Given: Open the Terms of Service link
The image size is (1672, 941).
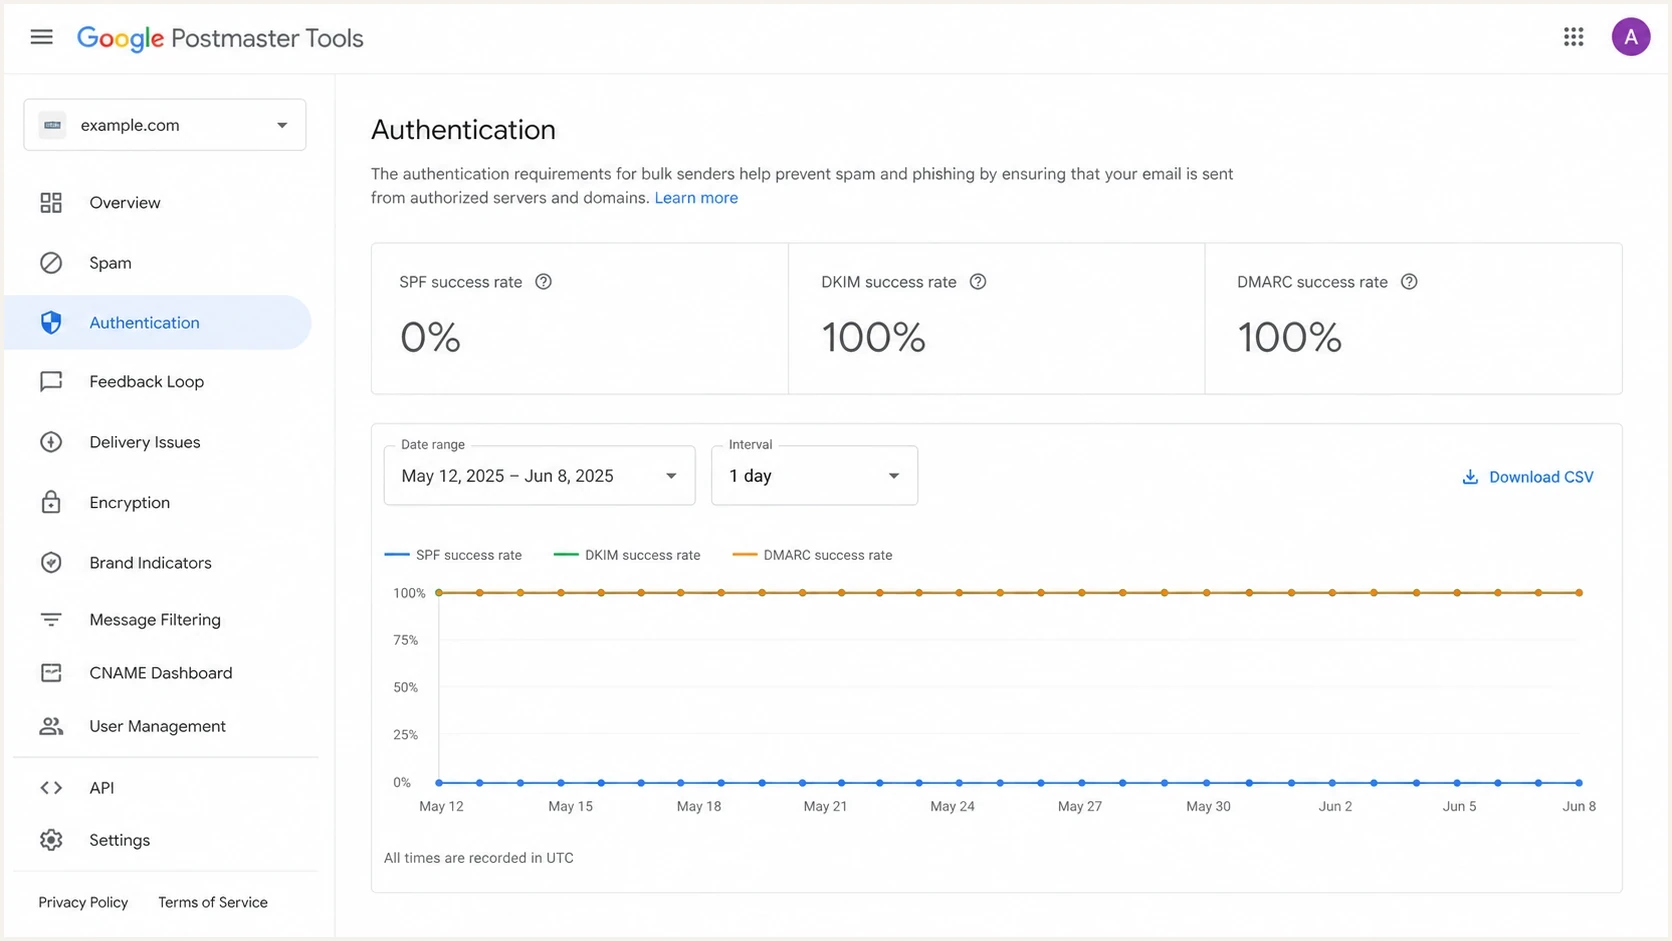Looking at the screenshot, I should click(213, 902).
